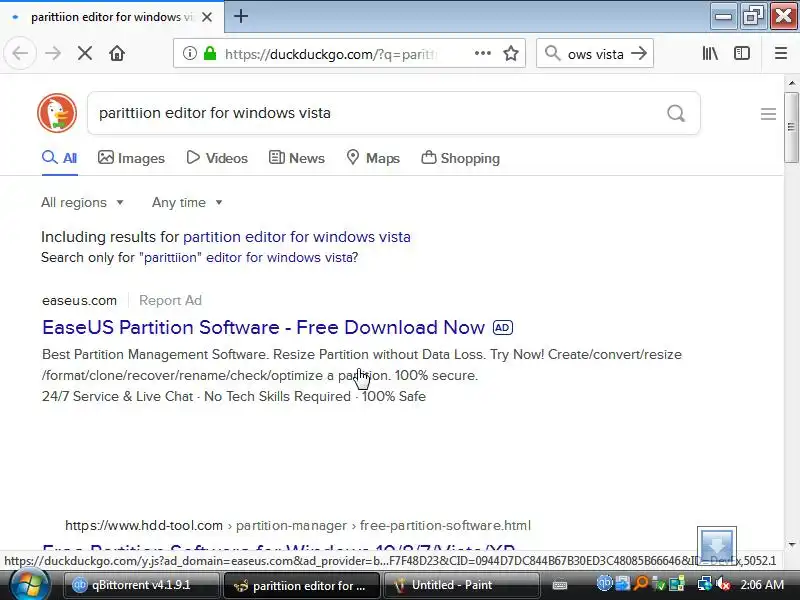Switch to the Shopping tab

[x=460, y=158]
